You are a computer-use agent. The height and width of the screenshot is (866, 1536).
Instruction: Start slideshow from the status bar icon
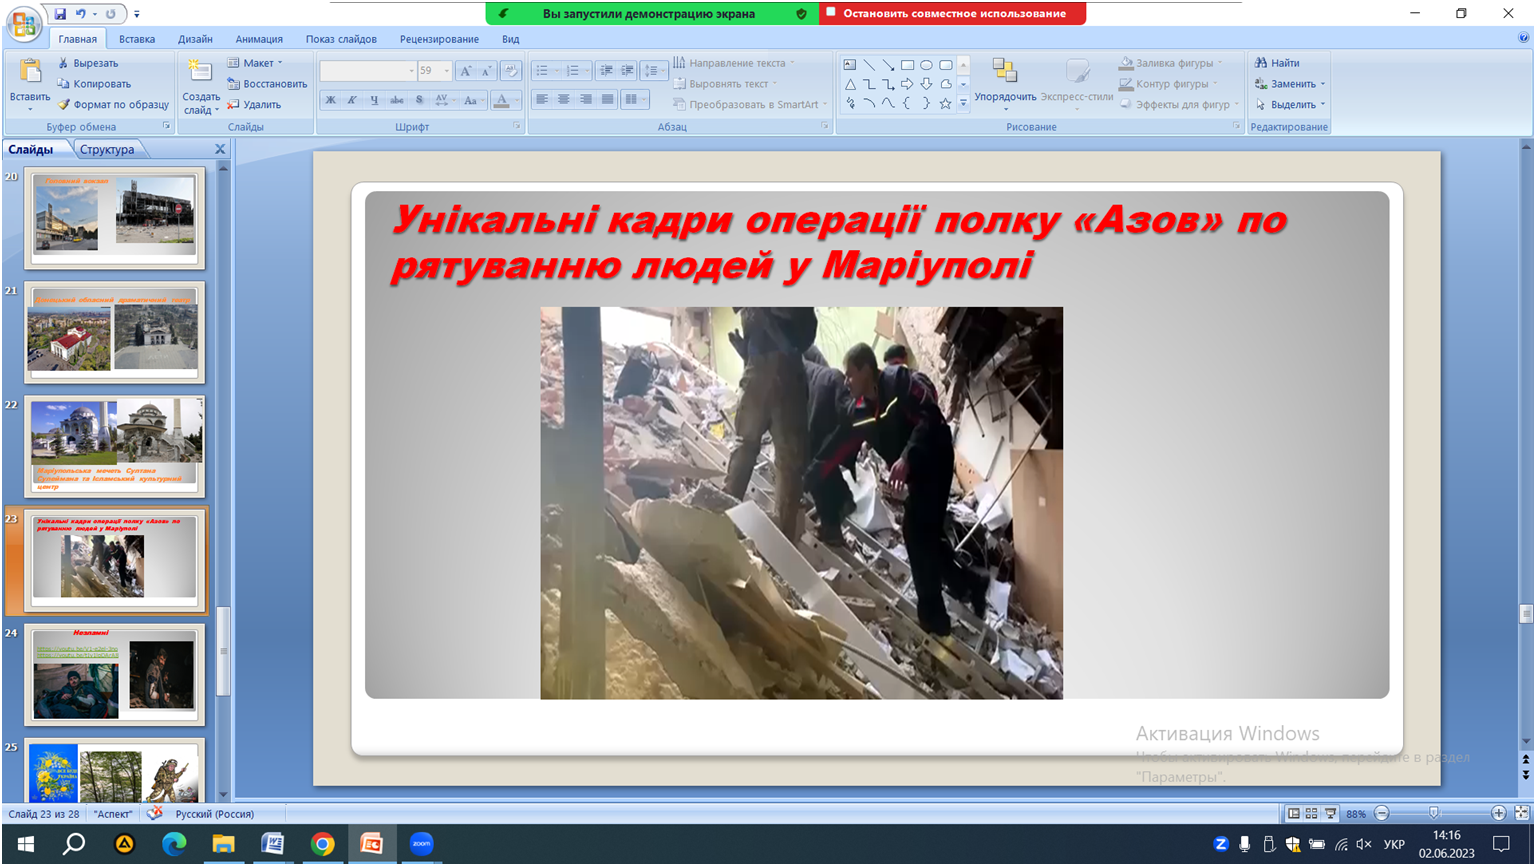[1330, 814]
